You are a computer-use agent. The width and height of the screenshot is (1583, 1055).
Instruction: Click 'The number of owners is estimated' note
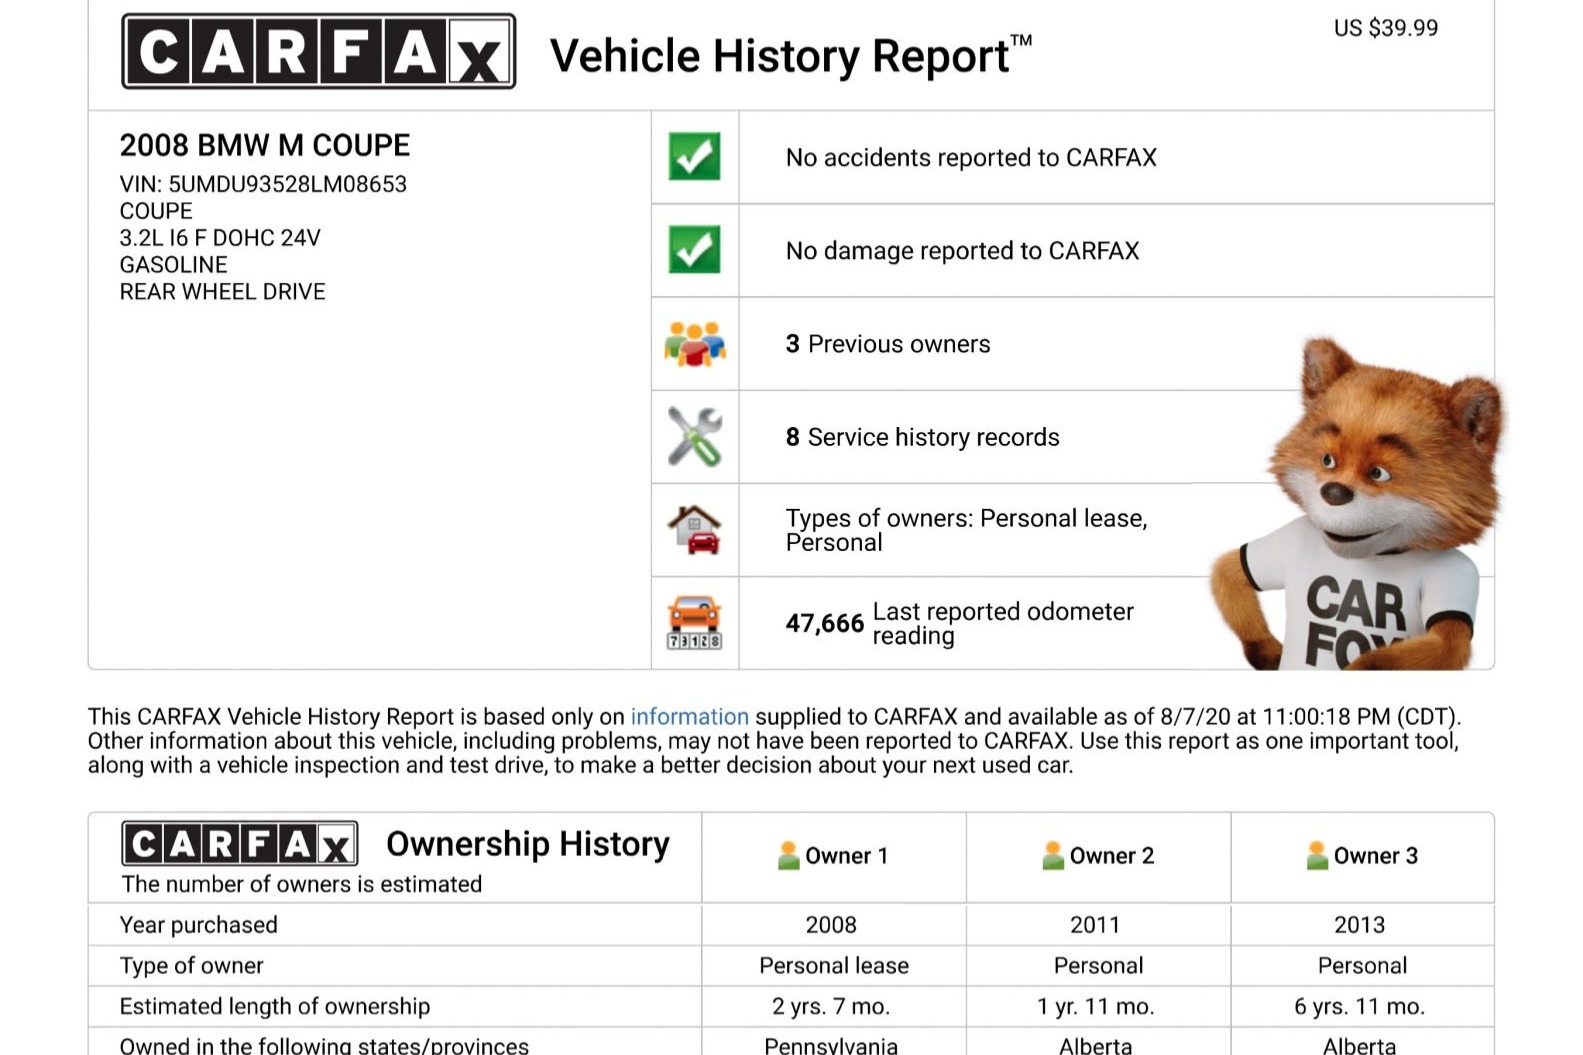coord(302,884)
